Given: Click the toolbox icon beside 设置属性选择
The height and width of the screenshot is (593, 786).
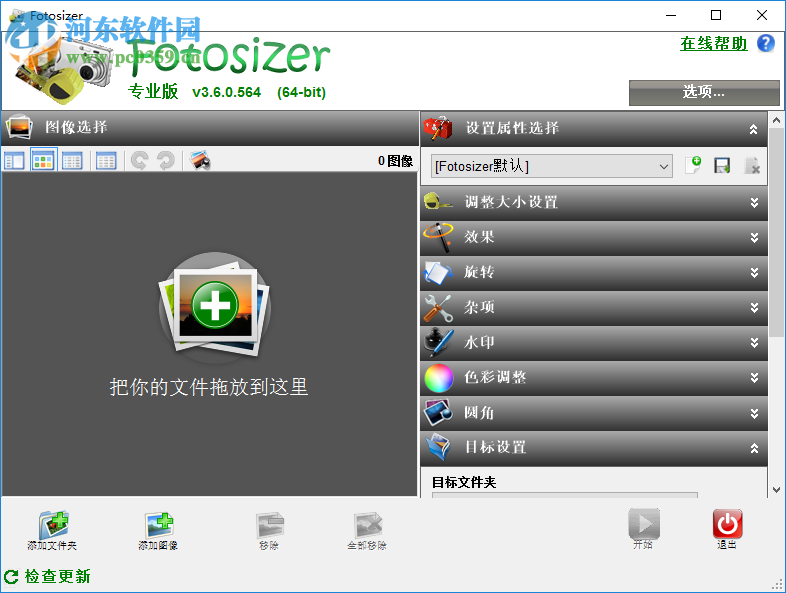Looking at the screenshot, I should [x=438, y=128].
